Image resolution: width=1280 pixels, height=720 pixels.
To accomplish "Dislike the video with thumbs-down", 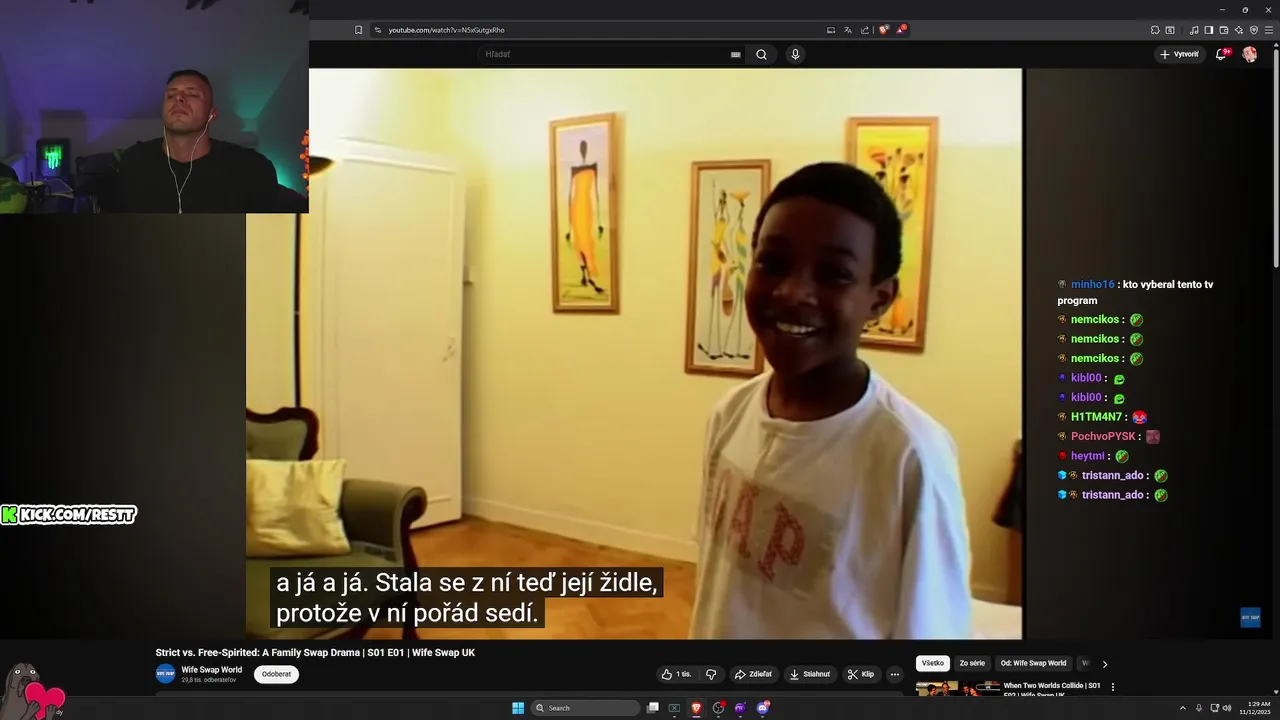I will 711,674.
